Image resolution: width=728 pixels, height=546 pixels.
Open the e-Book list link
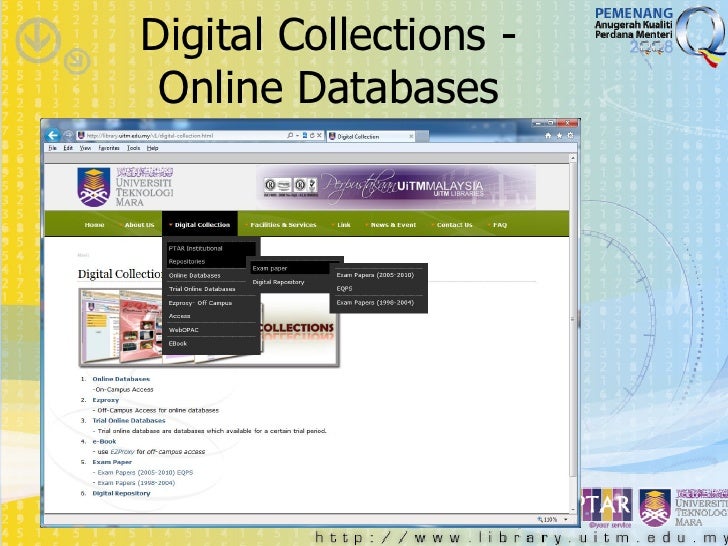tap(104, 442)
